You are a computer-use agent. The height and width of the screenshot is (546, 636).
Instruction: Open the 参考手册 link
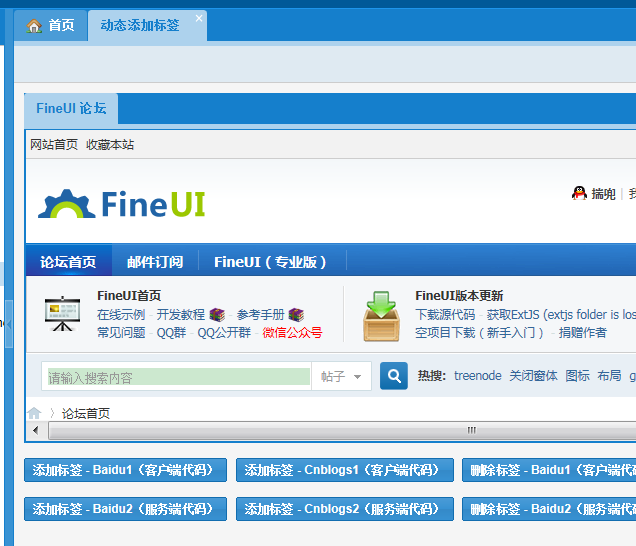(260, 314)
